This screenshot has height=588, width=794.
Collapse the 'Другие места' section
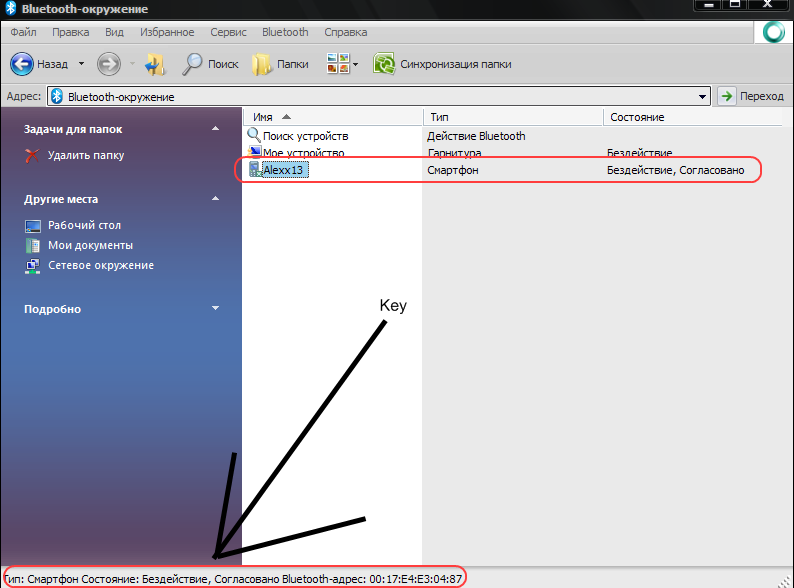[215, 199]
